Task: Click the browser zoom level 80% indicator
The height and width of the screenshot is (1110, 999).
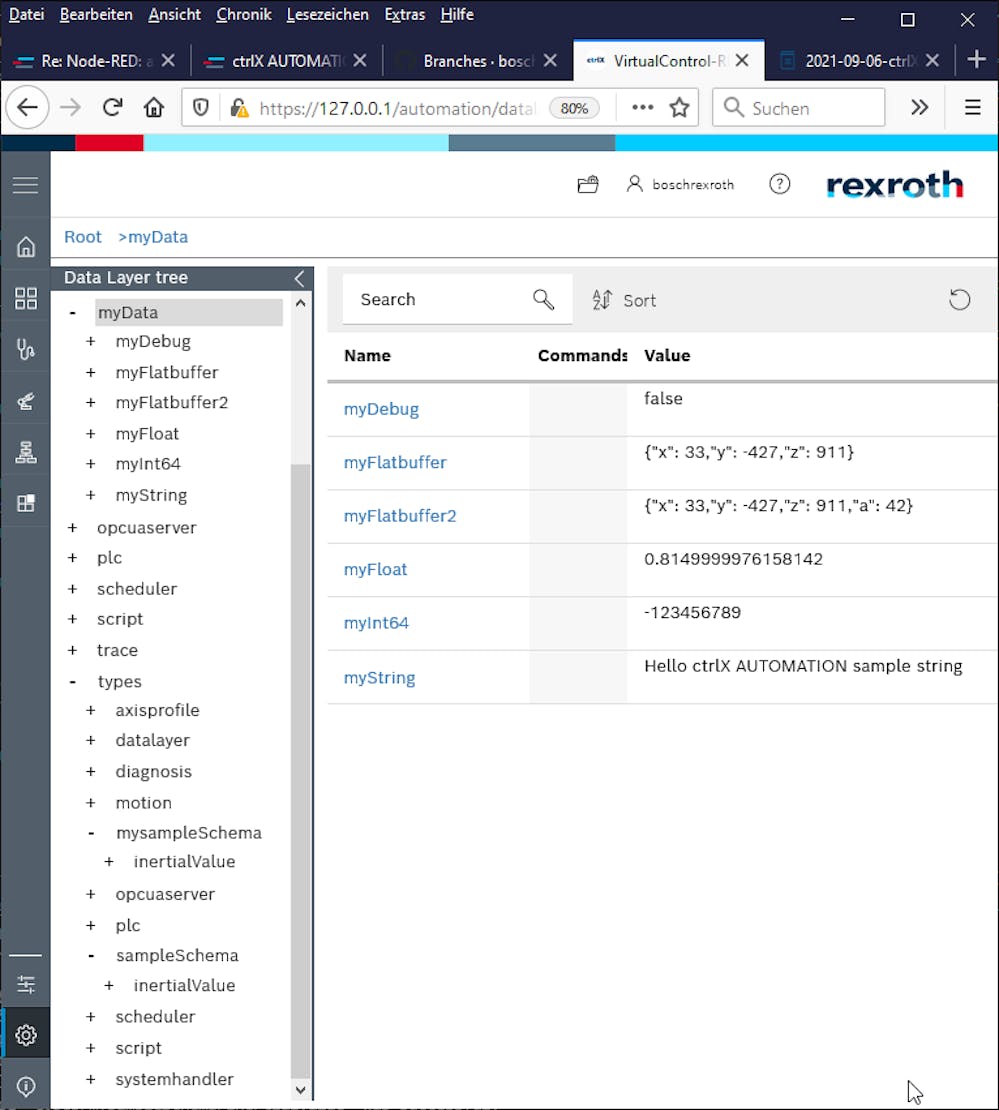Action: coord(574,108)
